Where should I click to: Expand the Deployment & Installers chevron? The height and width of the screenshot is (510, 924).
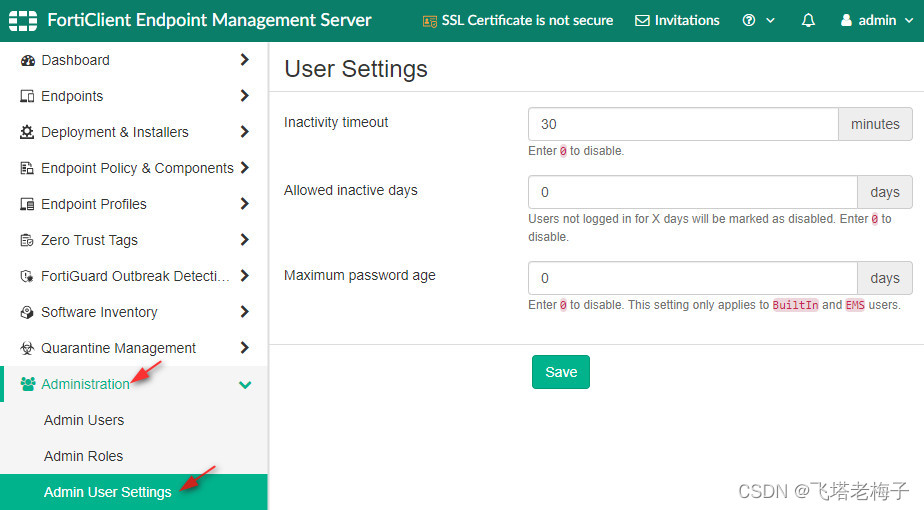(245, 131)
